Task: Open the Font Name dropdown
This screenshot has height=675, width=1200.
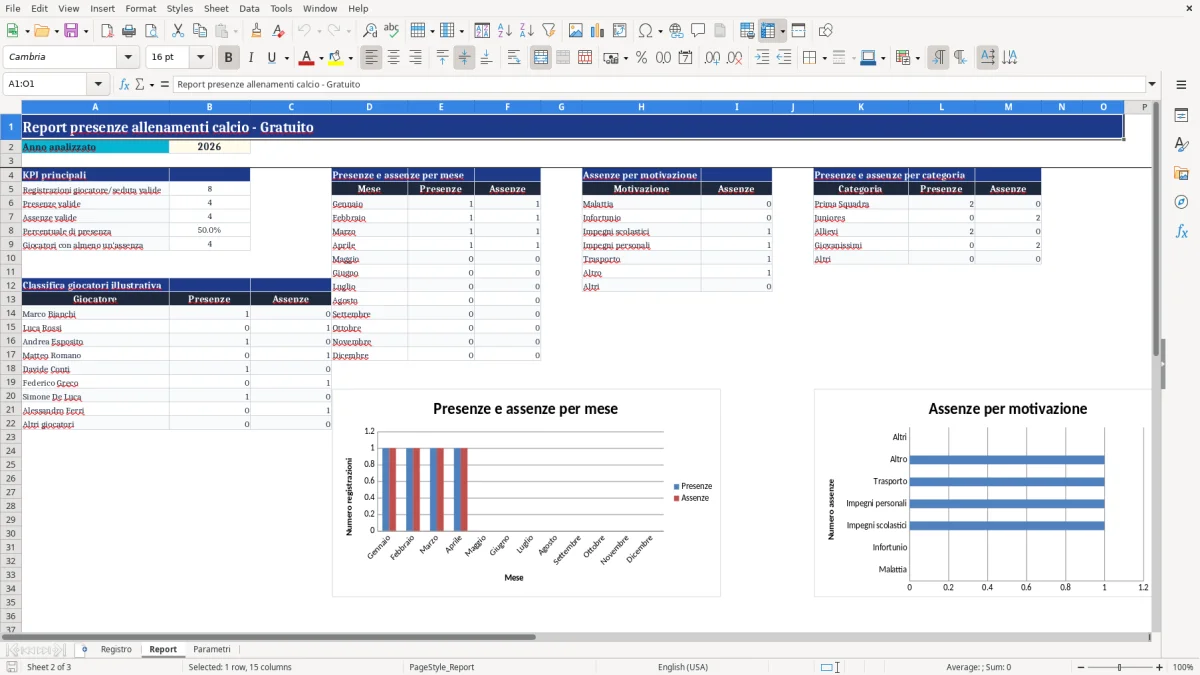Action: 128,58
